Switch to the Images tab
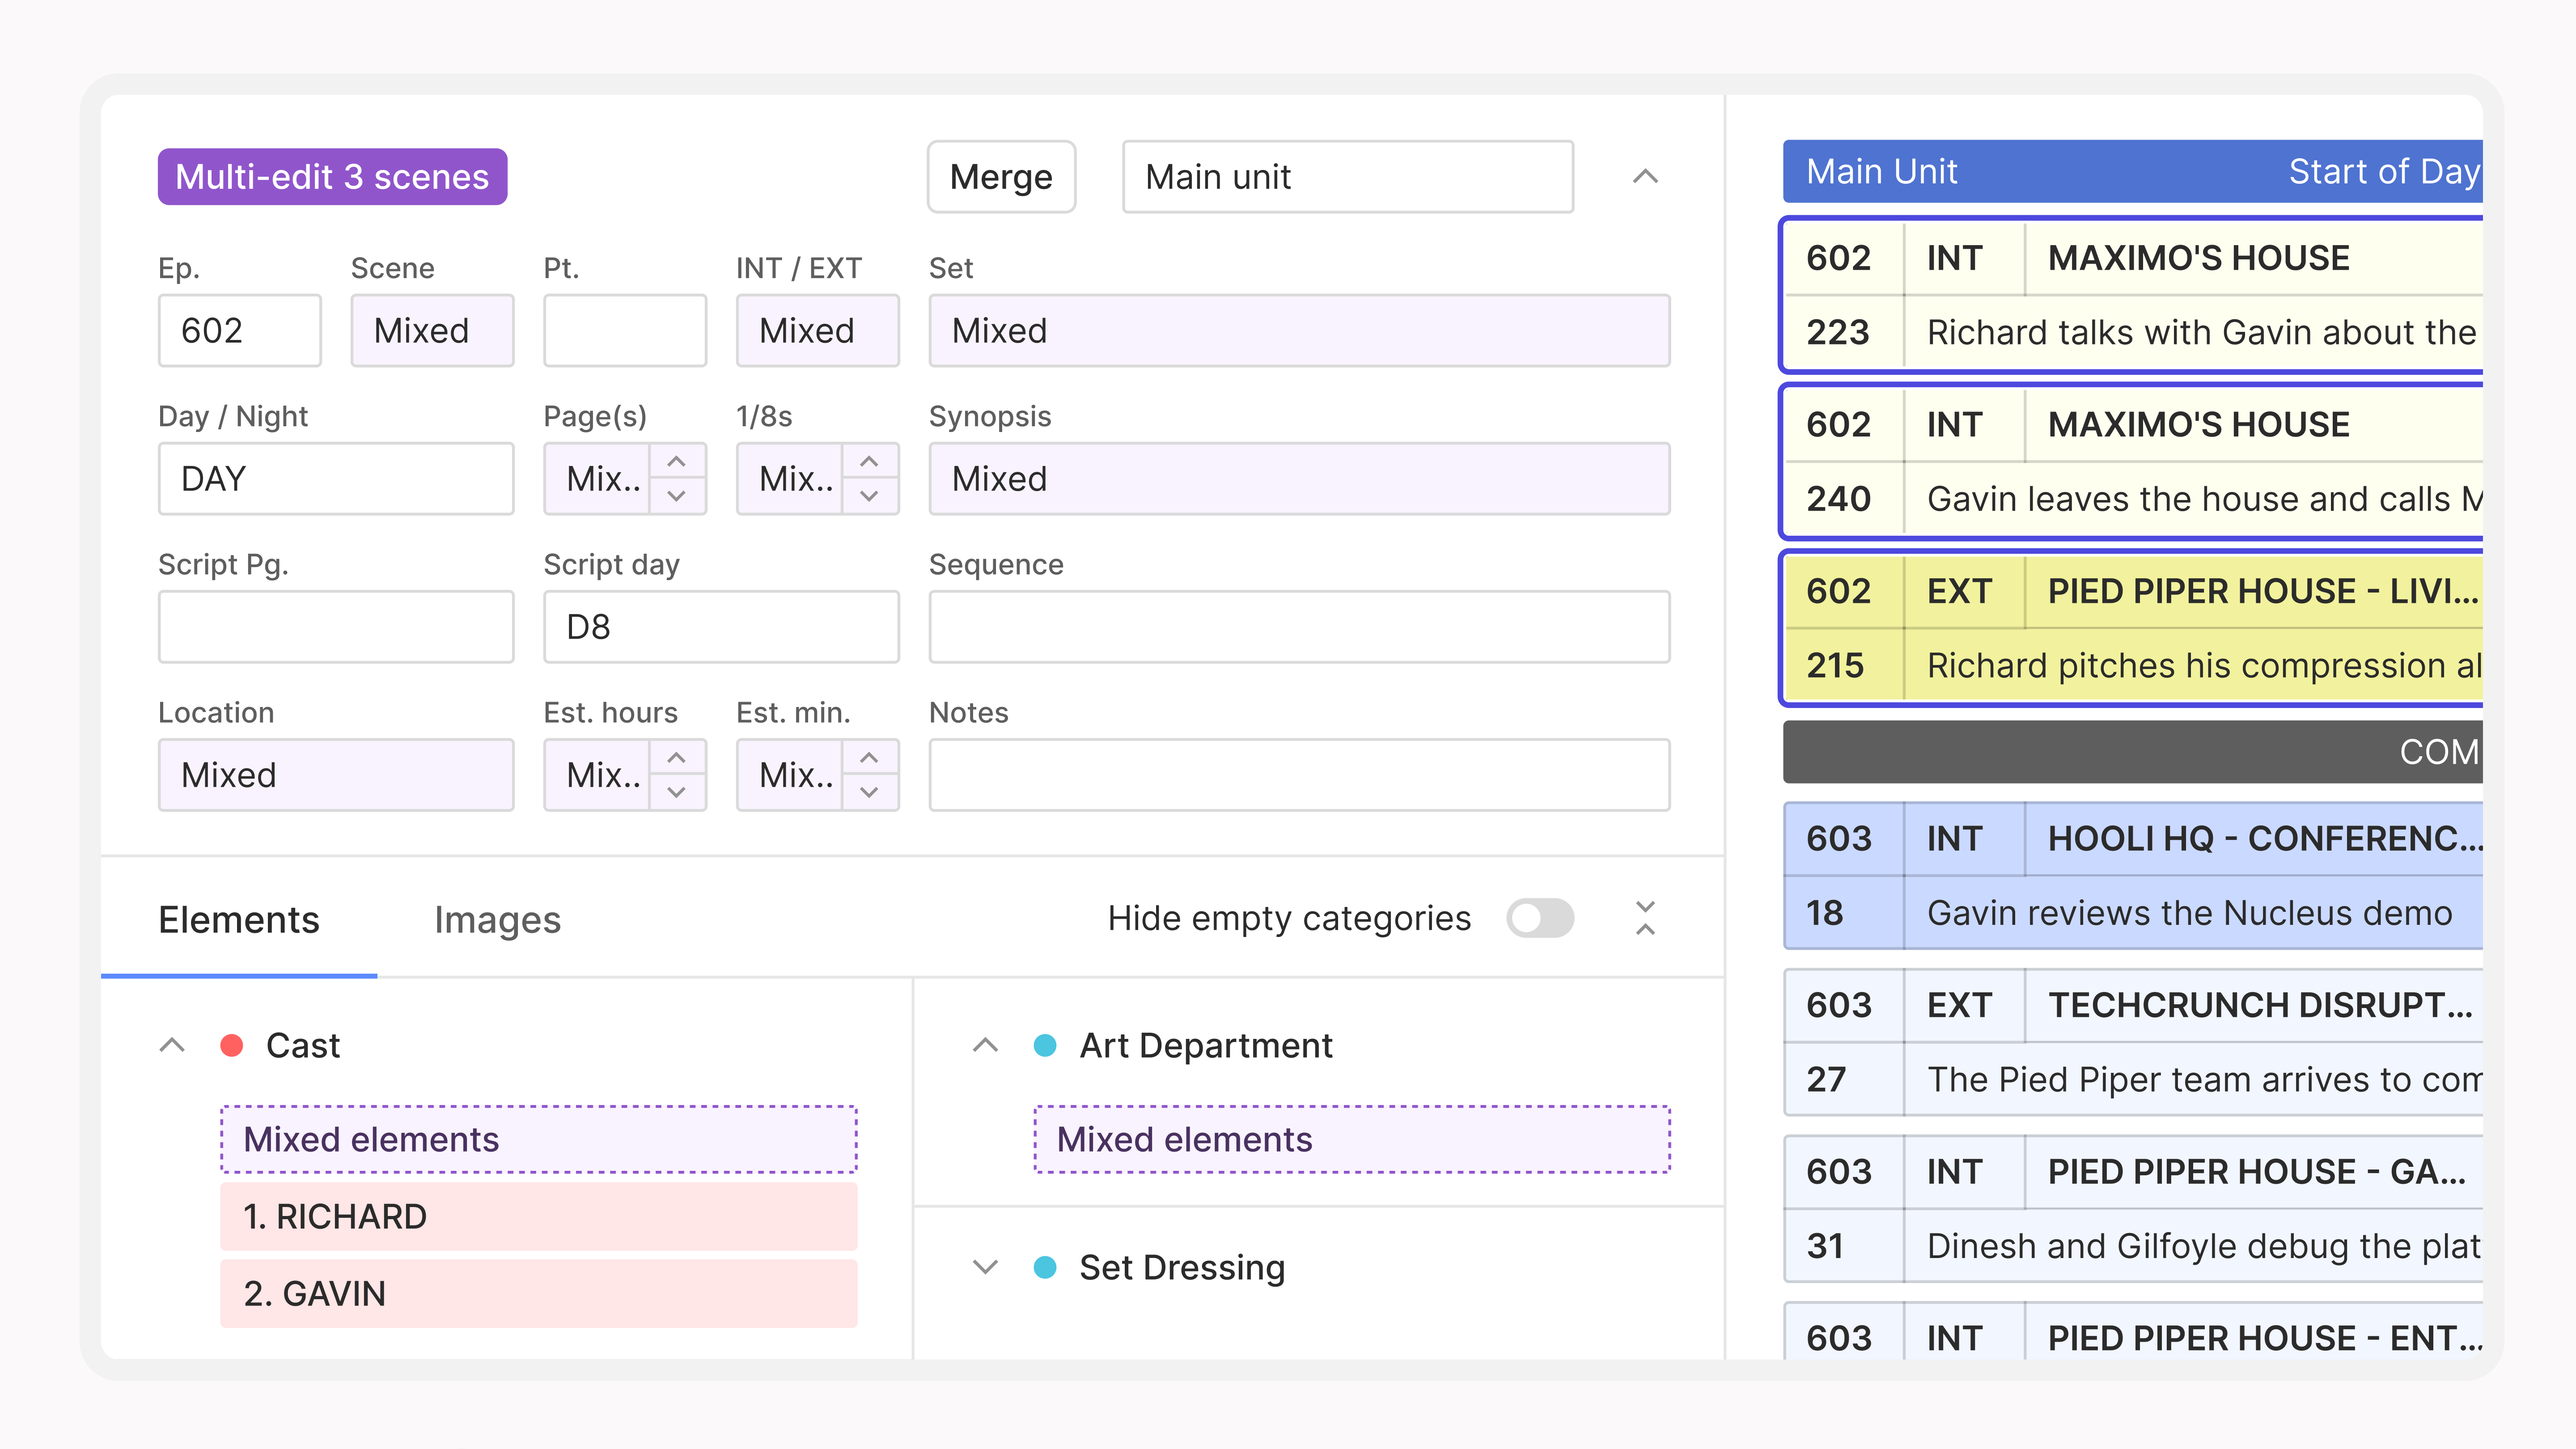The height and width of the screenshot is (1449, 2576). click(x=497, y=920)
